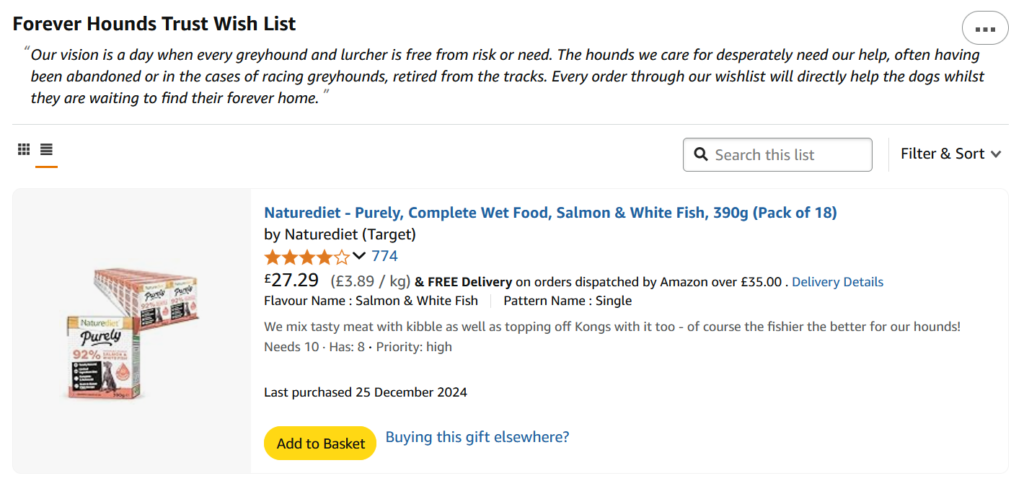Add Naturediet wet food to basket
This screenshot has width=1024, height=481.
tap(320, 443)
